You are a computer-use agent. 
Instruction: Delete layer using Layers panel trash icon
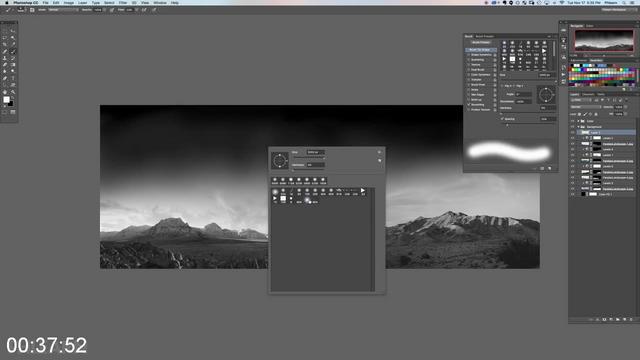tap(631, 320)
